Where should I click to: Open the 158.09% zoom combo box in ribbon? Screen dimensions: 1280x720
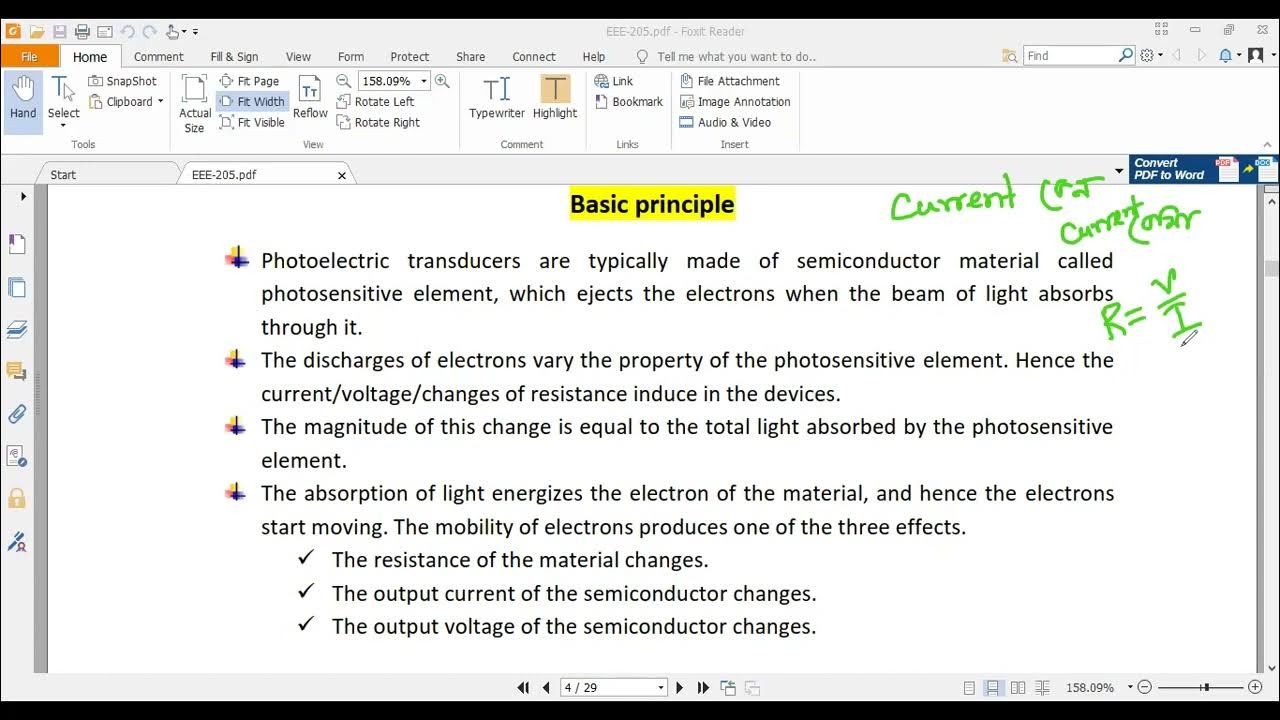tap(394, 81)
